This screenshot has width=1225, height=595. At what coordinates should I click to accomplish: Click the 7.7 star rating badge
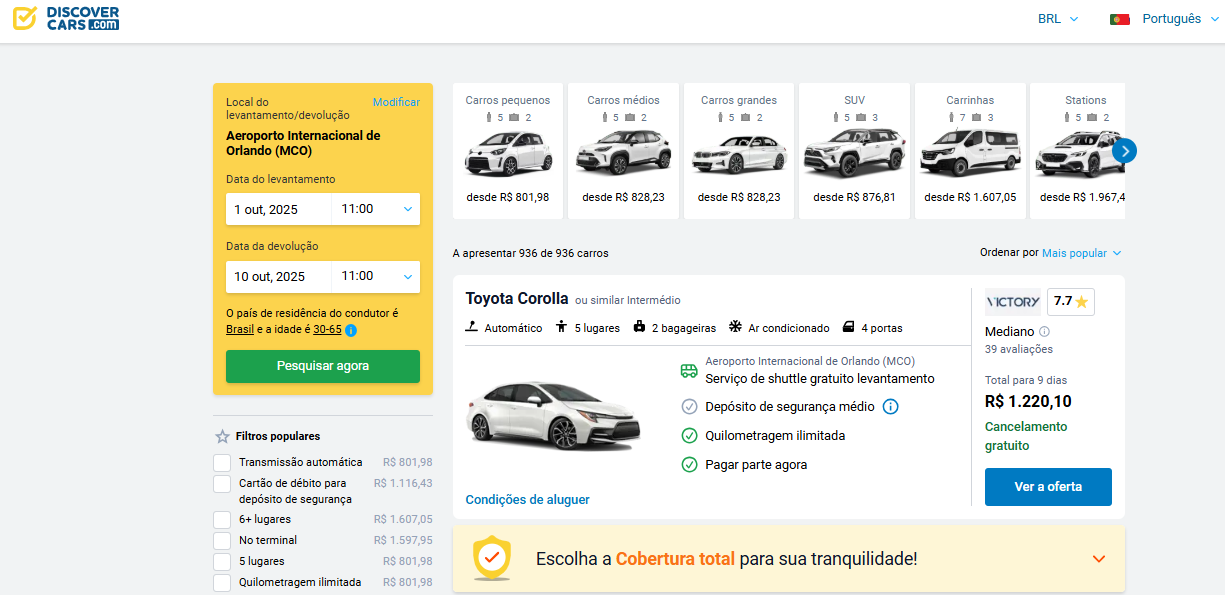[x=1070, y=301]
